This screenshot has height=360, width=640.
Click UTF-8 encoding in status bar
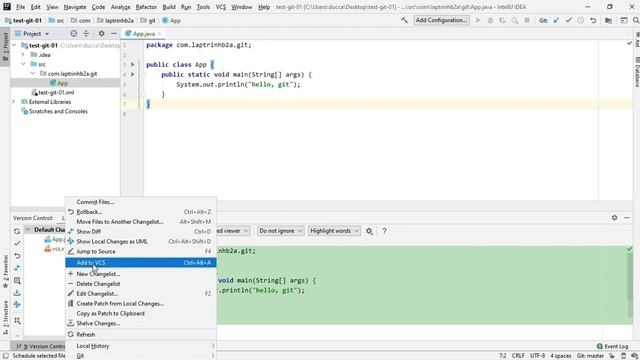538,356
